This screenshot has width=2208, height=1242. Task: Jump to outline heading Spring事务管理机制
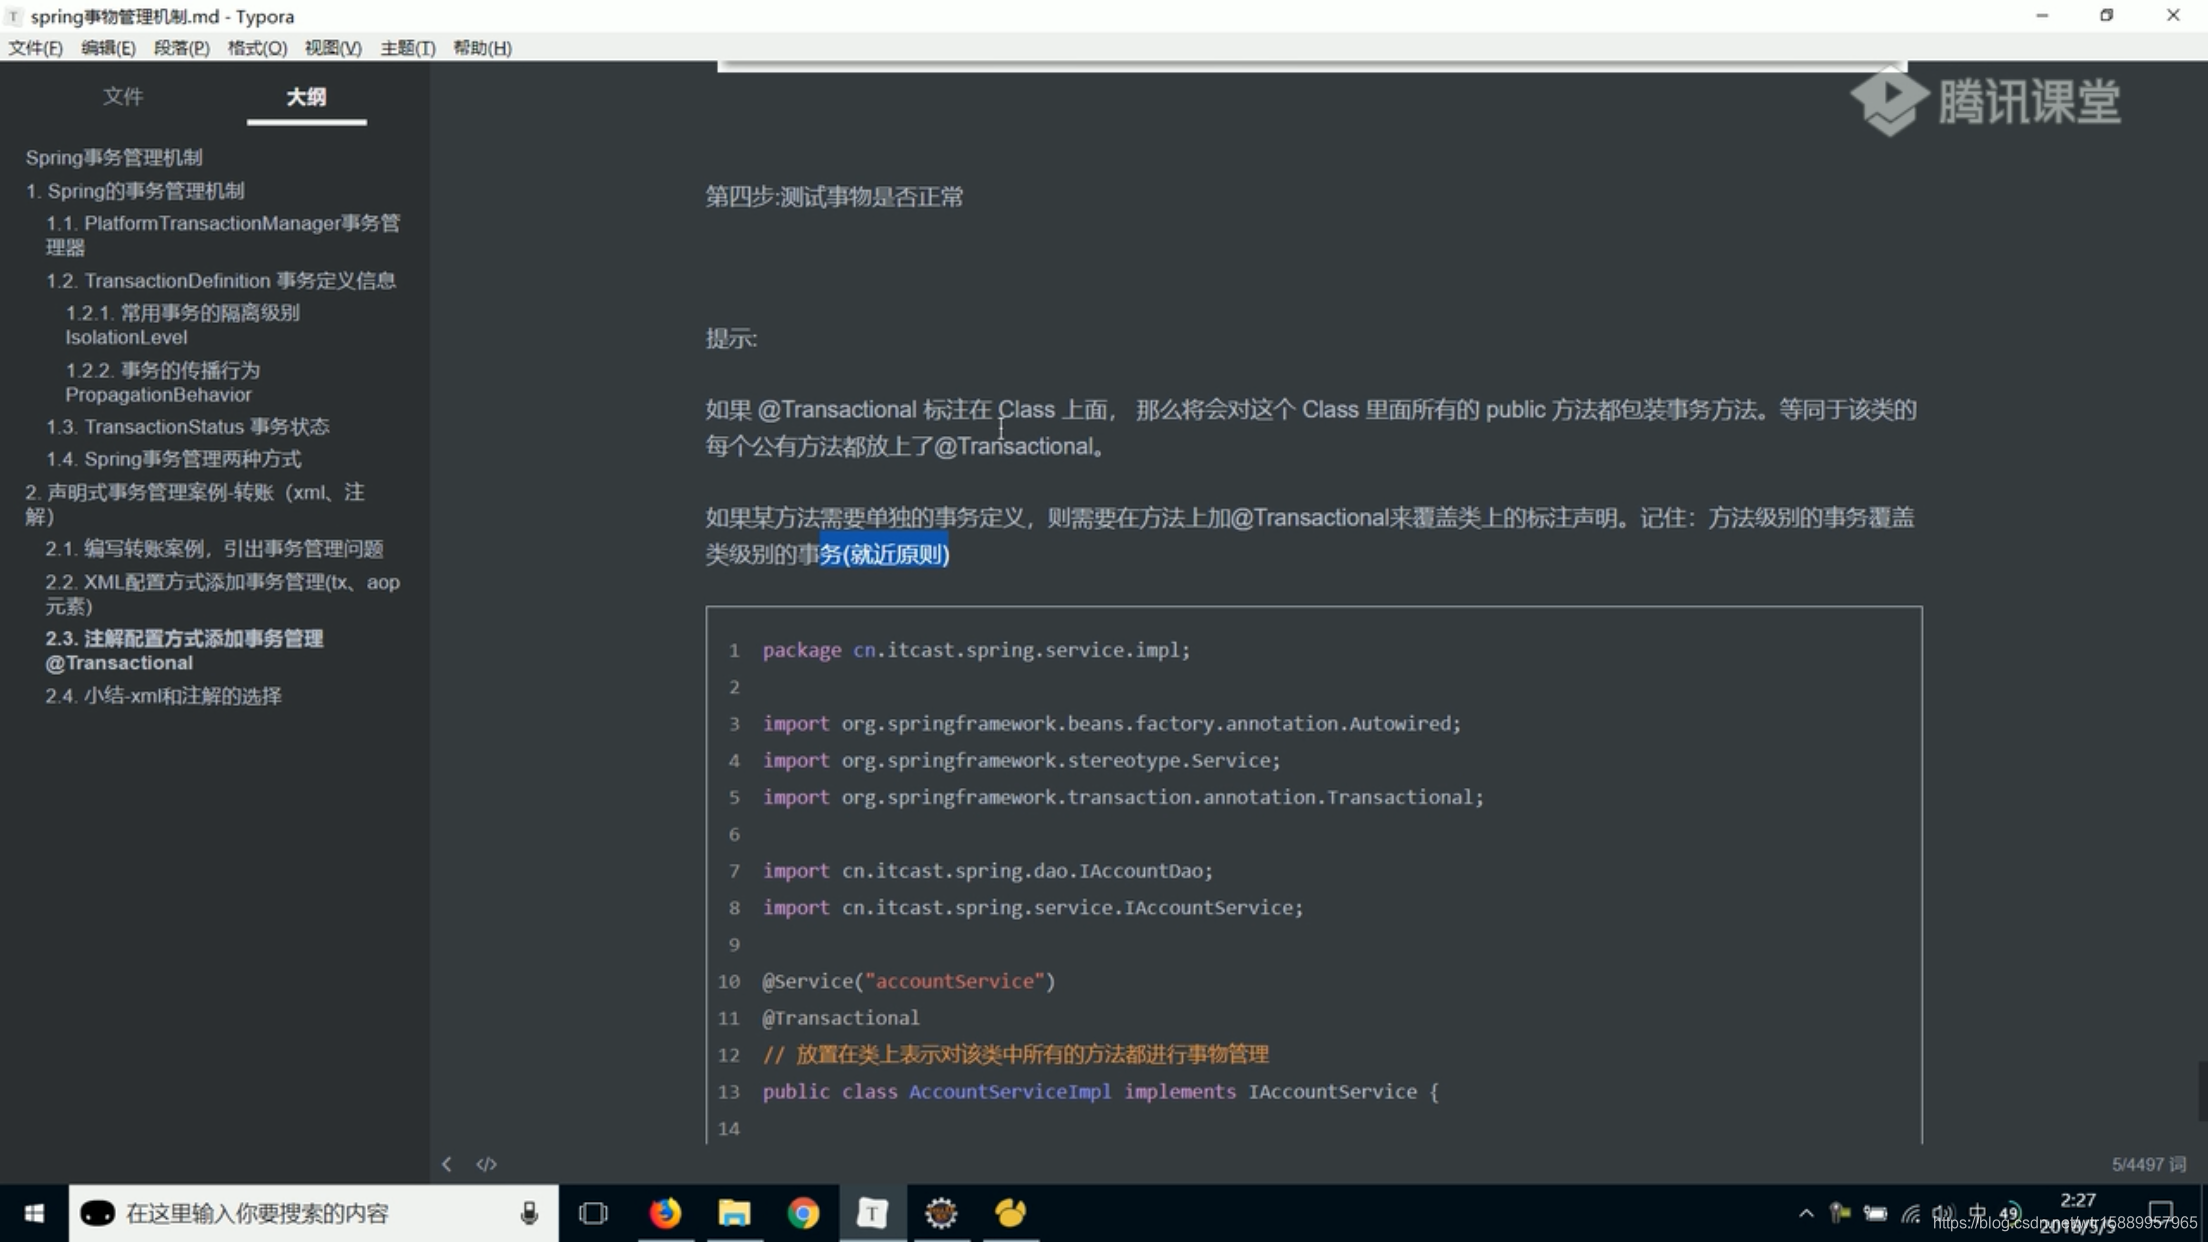coord(114,157)
